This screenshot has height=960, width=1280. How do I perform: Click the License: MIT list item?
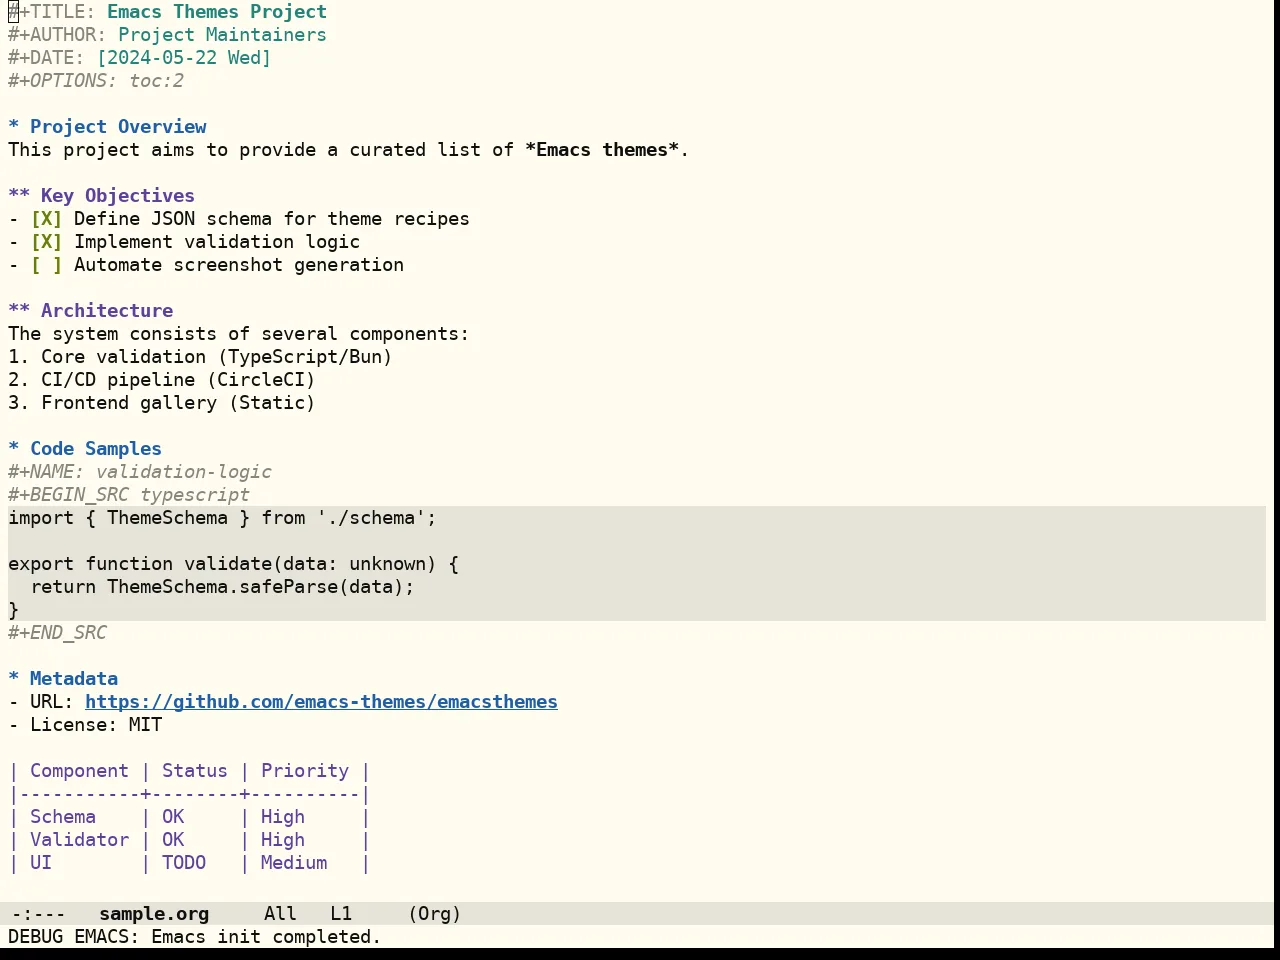85,725
